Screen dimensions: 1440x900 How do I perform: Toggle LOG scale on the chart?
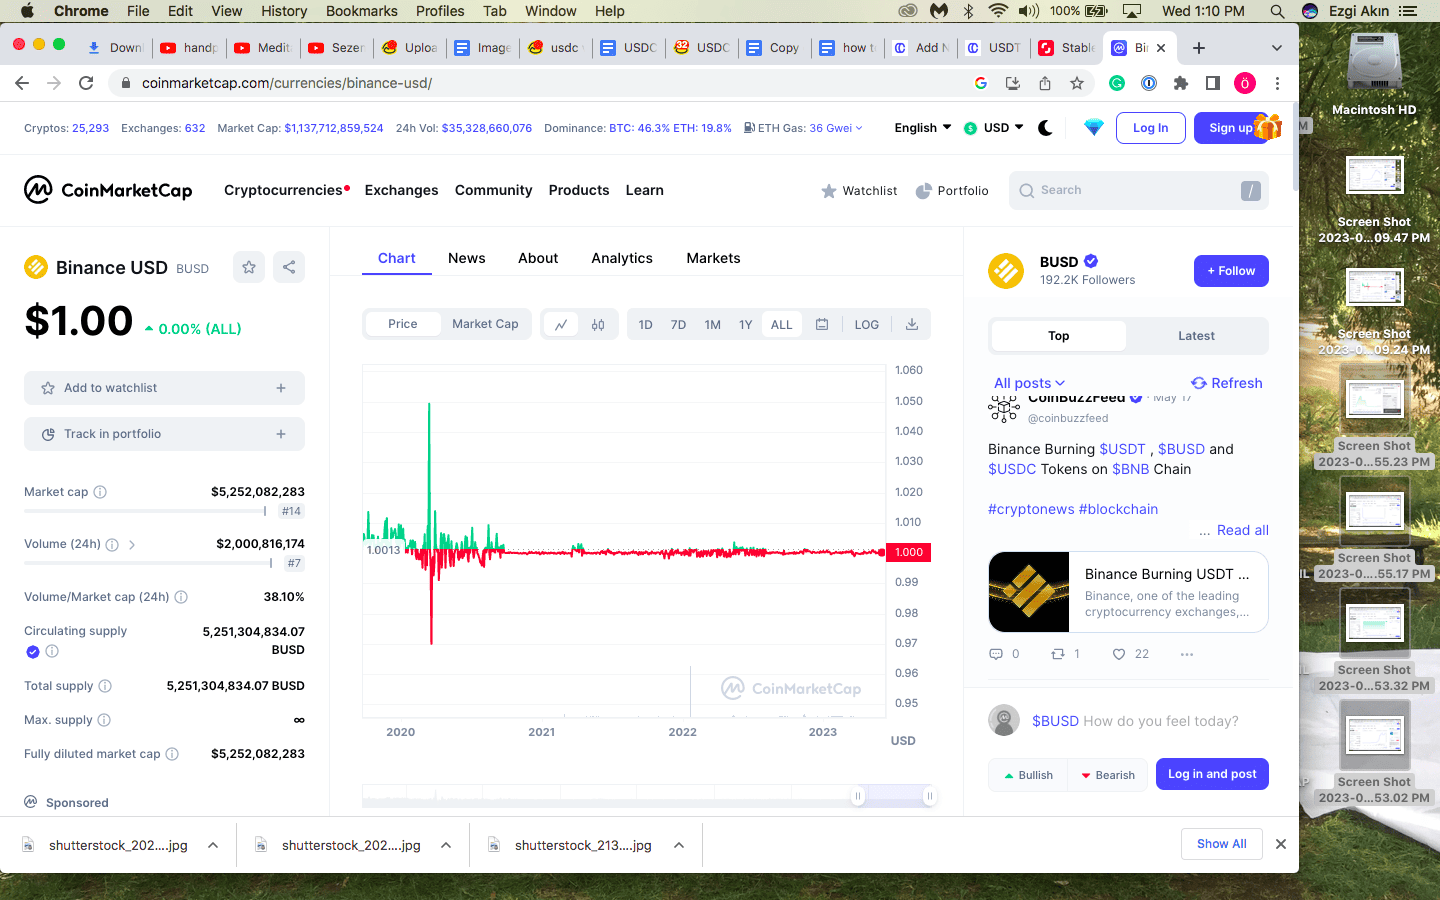pyautogui.click(x=867, y=325)
